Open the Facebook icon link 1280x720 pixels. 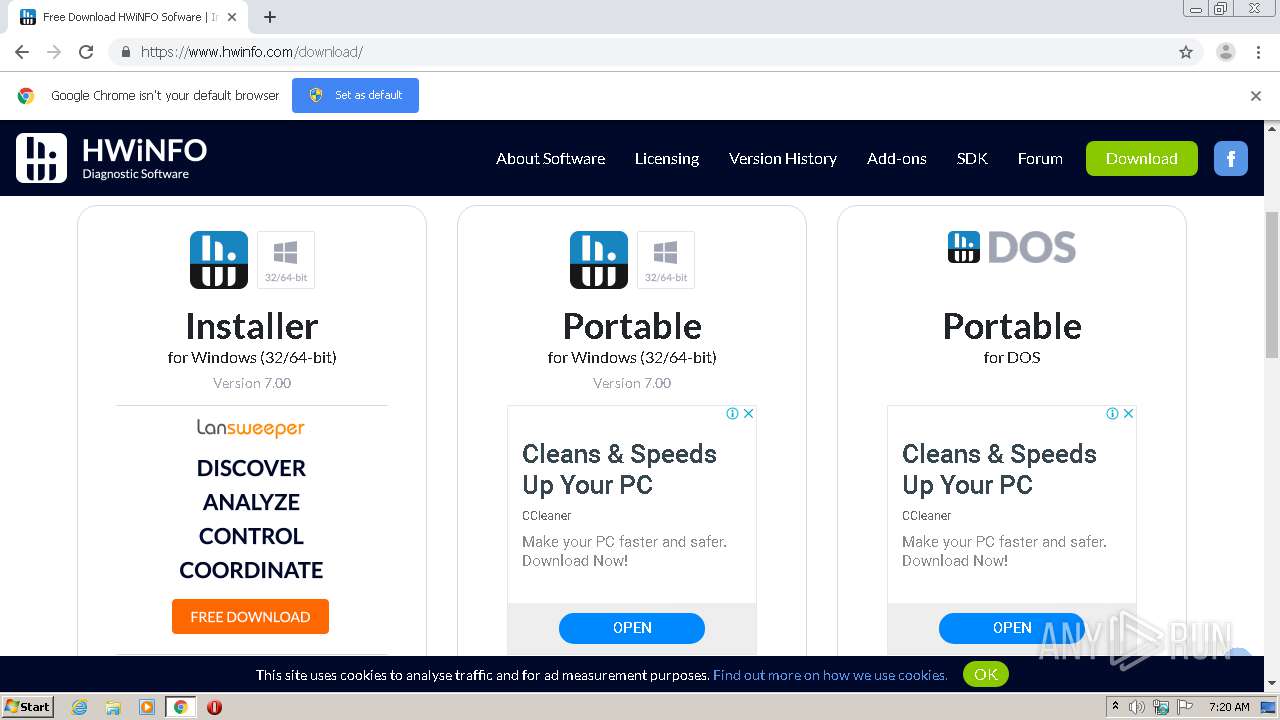click(1230, 158)
